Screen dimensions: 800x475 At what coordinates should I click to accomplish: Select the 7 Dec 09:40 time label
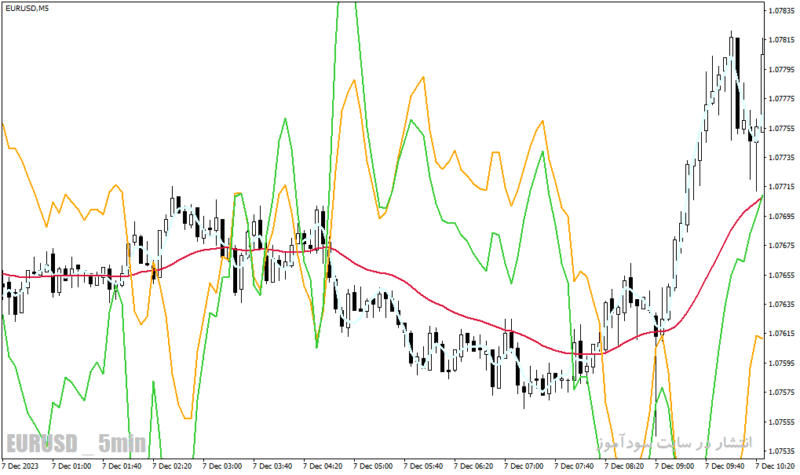[725, 466]
